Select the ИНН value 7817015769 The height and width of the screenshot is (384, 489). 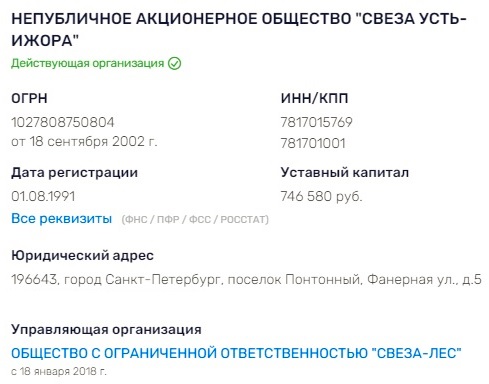[x=316, y=122]
